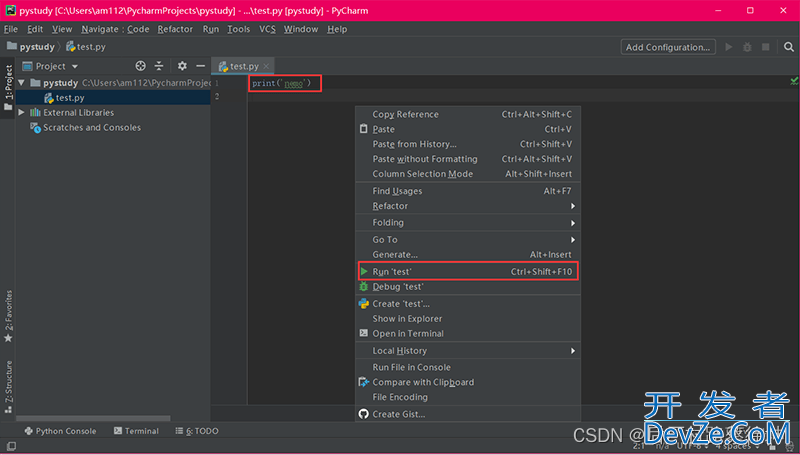
Task: Click the Python icon beside Create 'test'
Action: click(x=363, y=304)
